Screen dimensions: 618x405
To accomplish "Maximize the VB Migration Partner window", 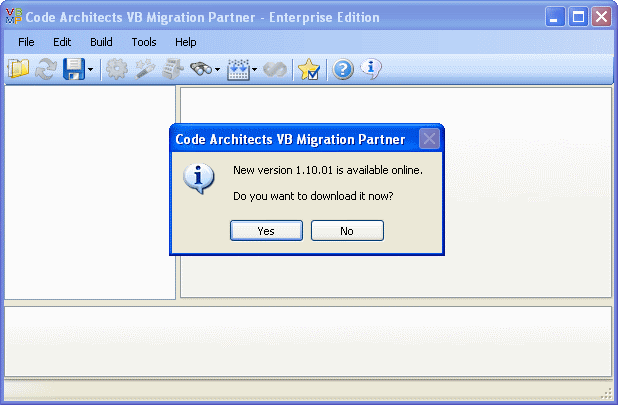I will point(578,17).
